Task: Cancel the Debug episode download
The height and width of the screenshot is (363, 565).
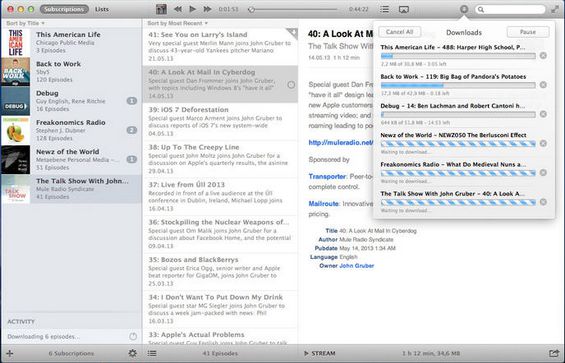Action: point(543,114)
